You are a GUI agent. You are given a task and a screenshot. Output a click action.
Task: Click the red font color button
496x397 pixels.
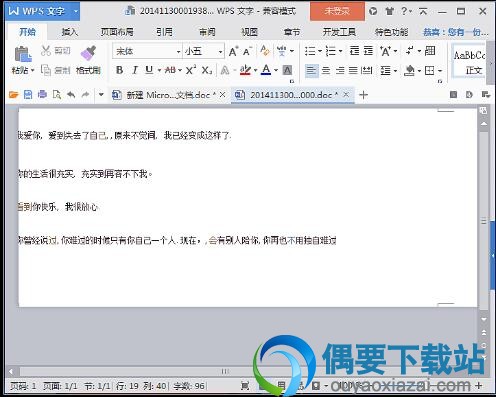pos(266,70)
